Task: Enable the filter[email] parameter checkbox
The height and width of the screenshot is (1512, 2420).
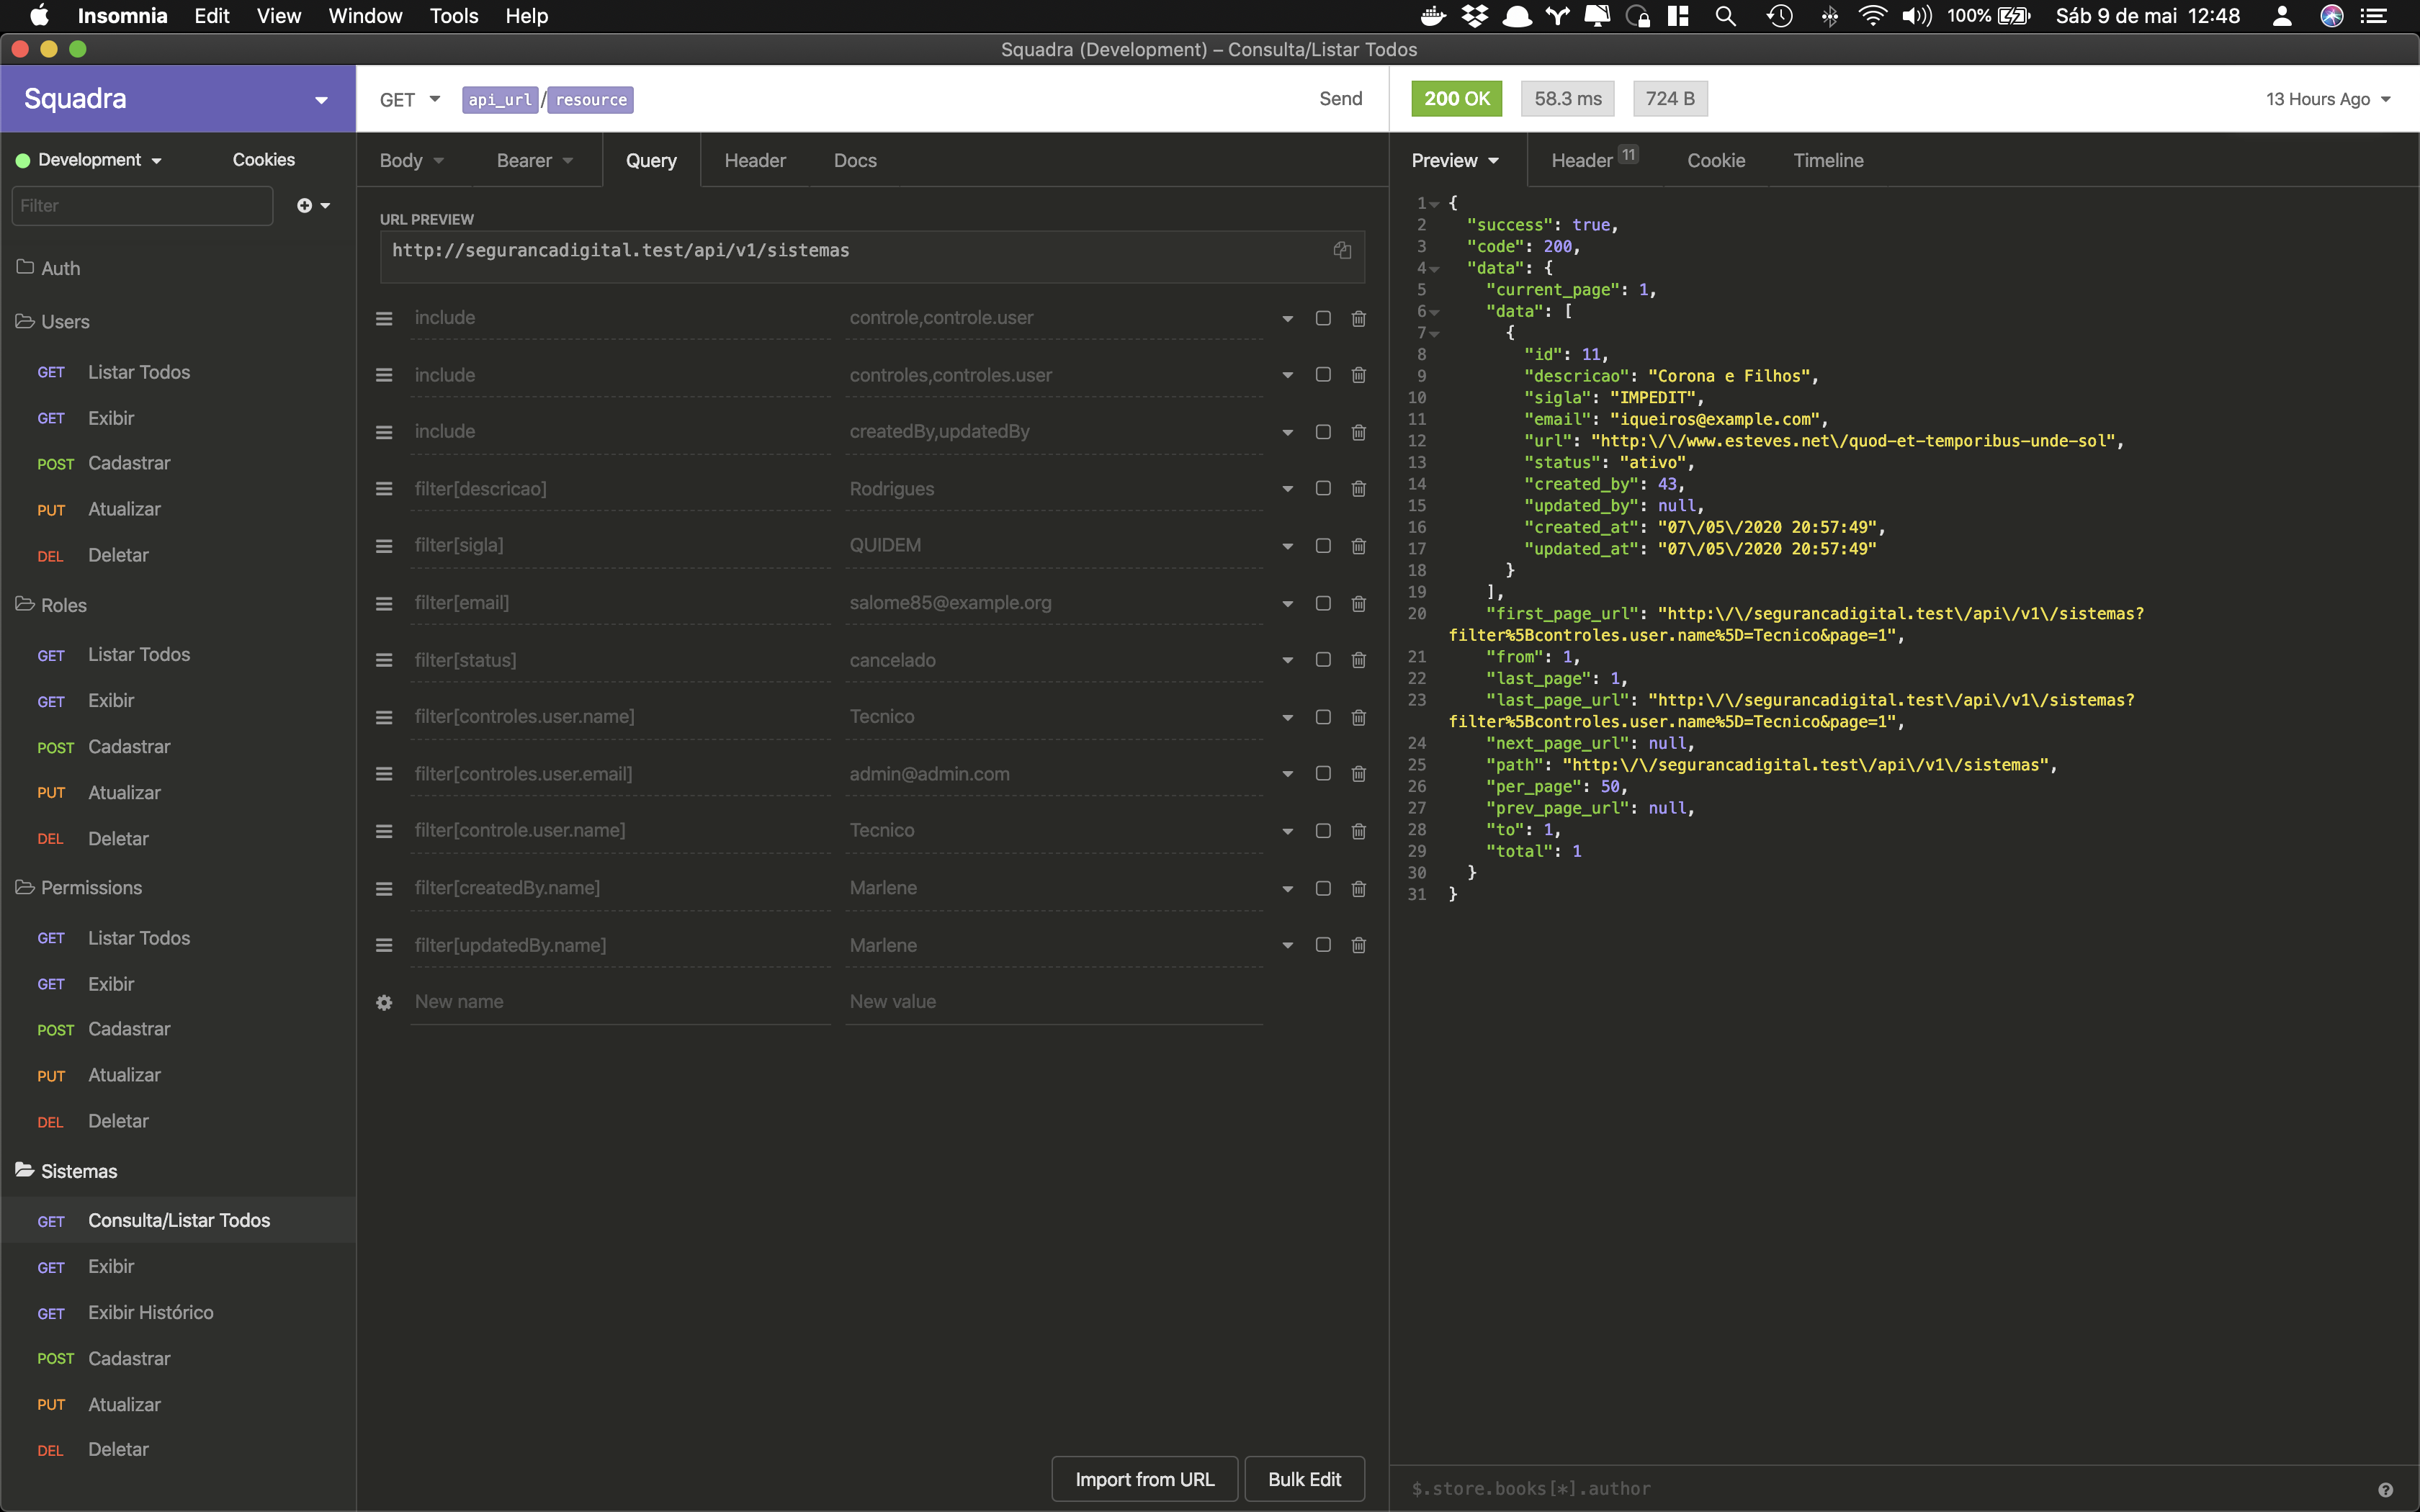Action: point(1323,603)
